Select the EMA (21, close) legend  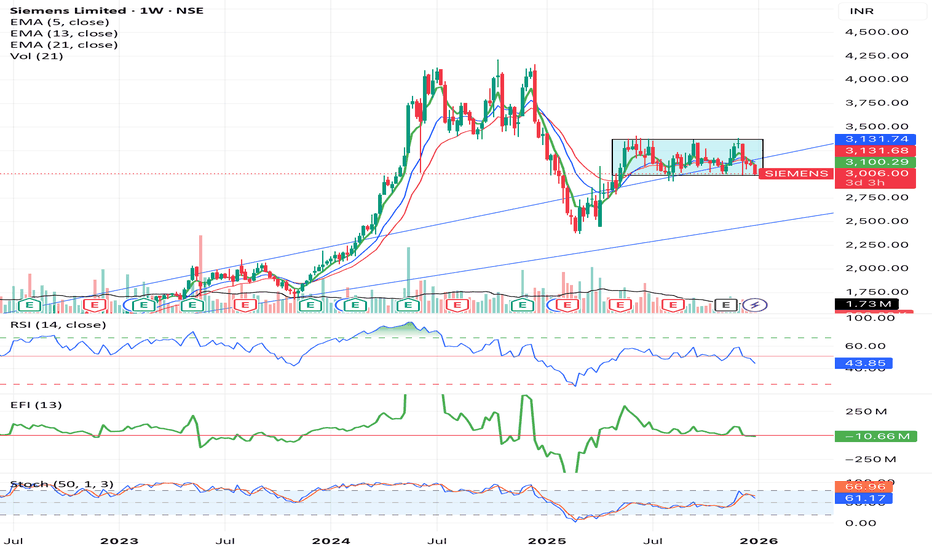[x=64, y=45]
